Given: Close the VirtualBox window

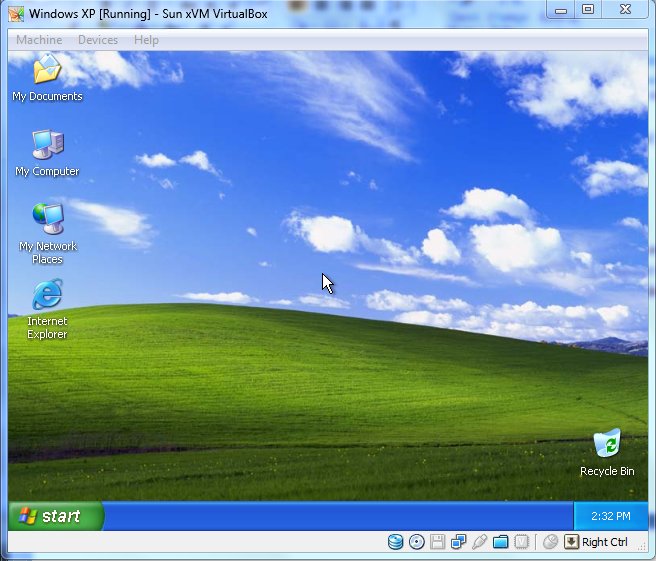Looking at the screenshot, I should pyautogui.click(x=625, y=10).
